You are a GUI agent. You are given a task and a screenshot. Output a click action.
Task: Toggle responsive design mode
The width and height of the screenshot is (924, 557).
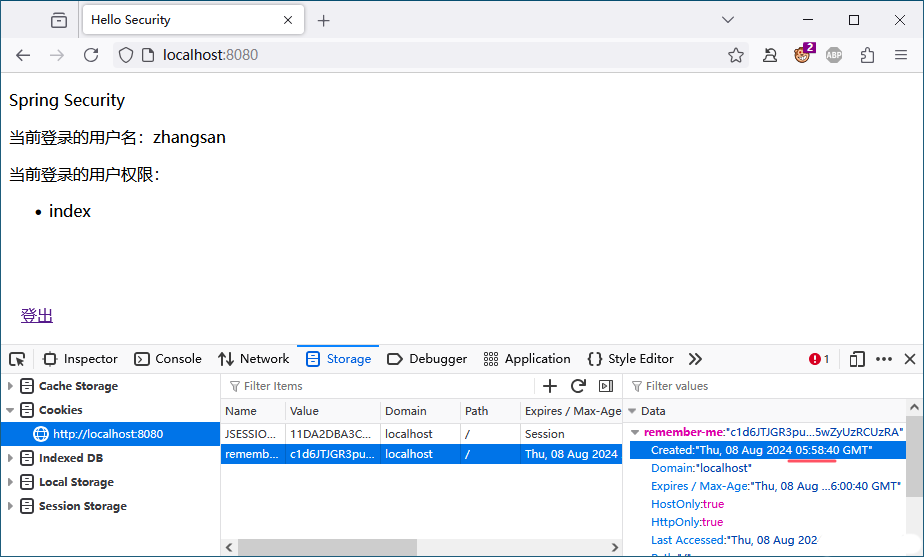click(x=857, y=359)
